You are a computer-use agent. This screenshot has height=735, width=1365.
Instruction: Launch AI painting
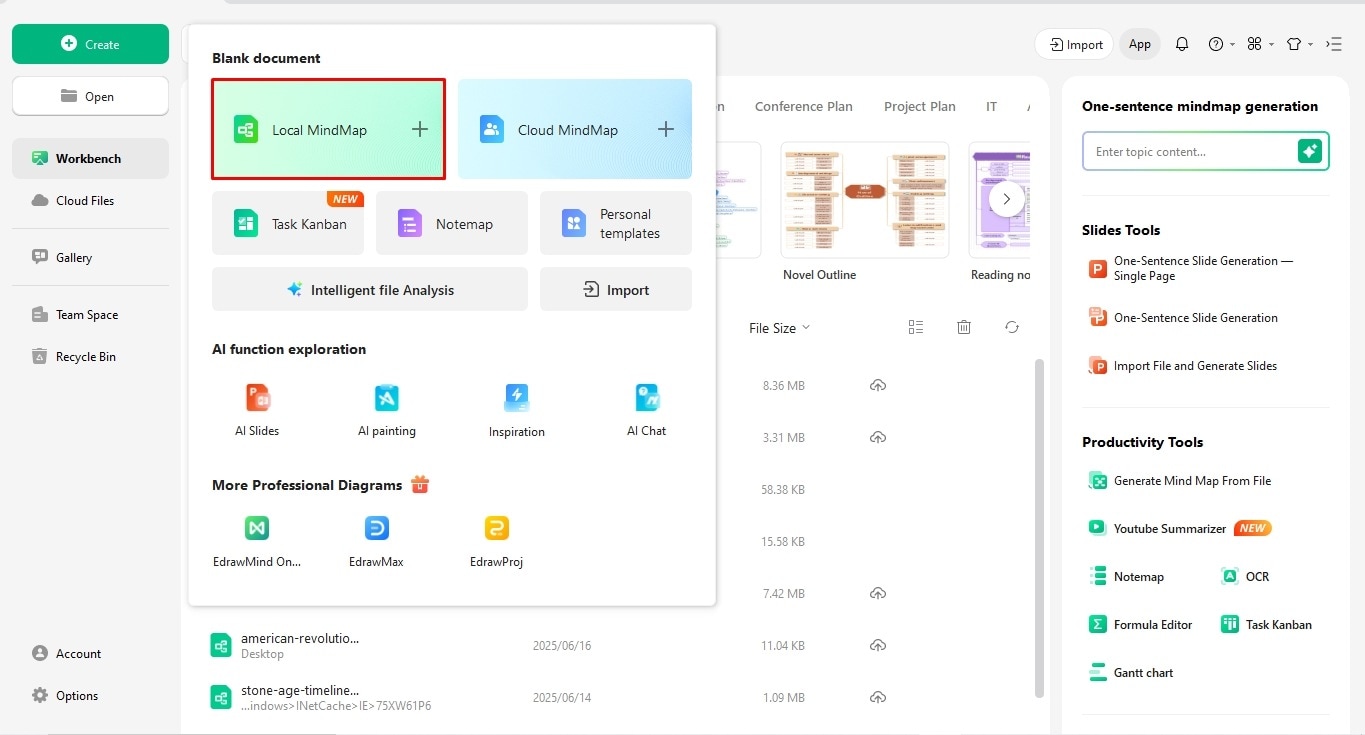click(x=387, y=410)
